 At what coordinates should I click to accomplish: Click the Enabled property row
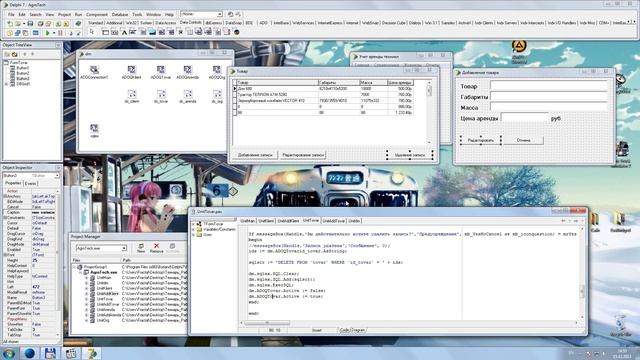tap(30, 249)
